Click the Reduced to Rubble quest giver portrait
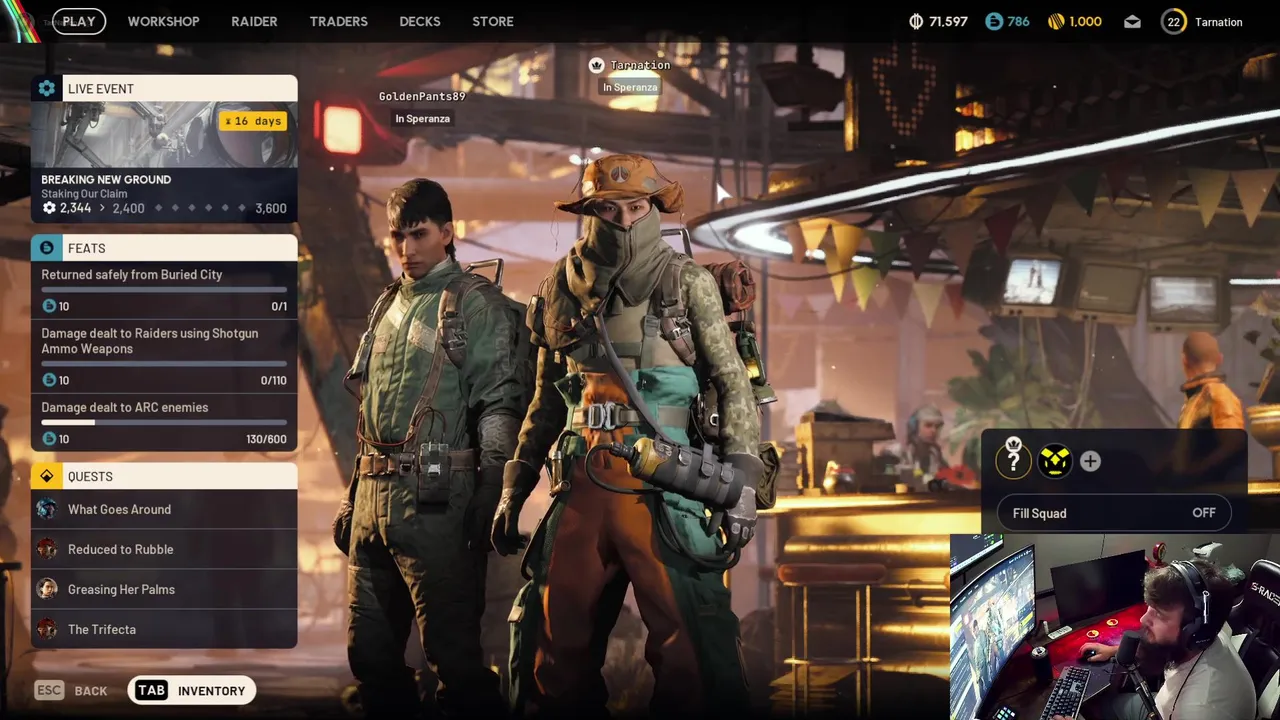Viewport: 1280px width, 720px height. coord(47,549)
